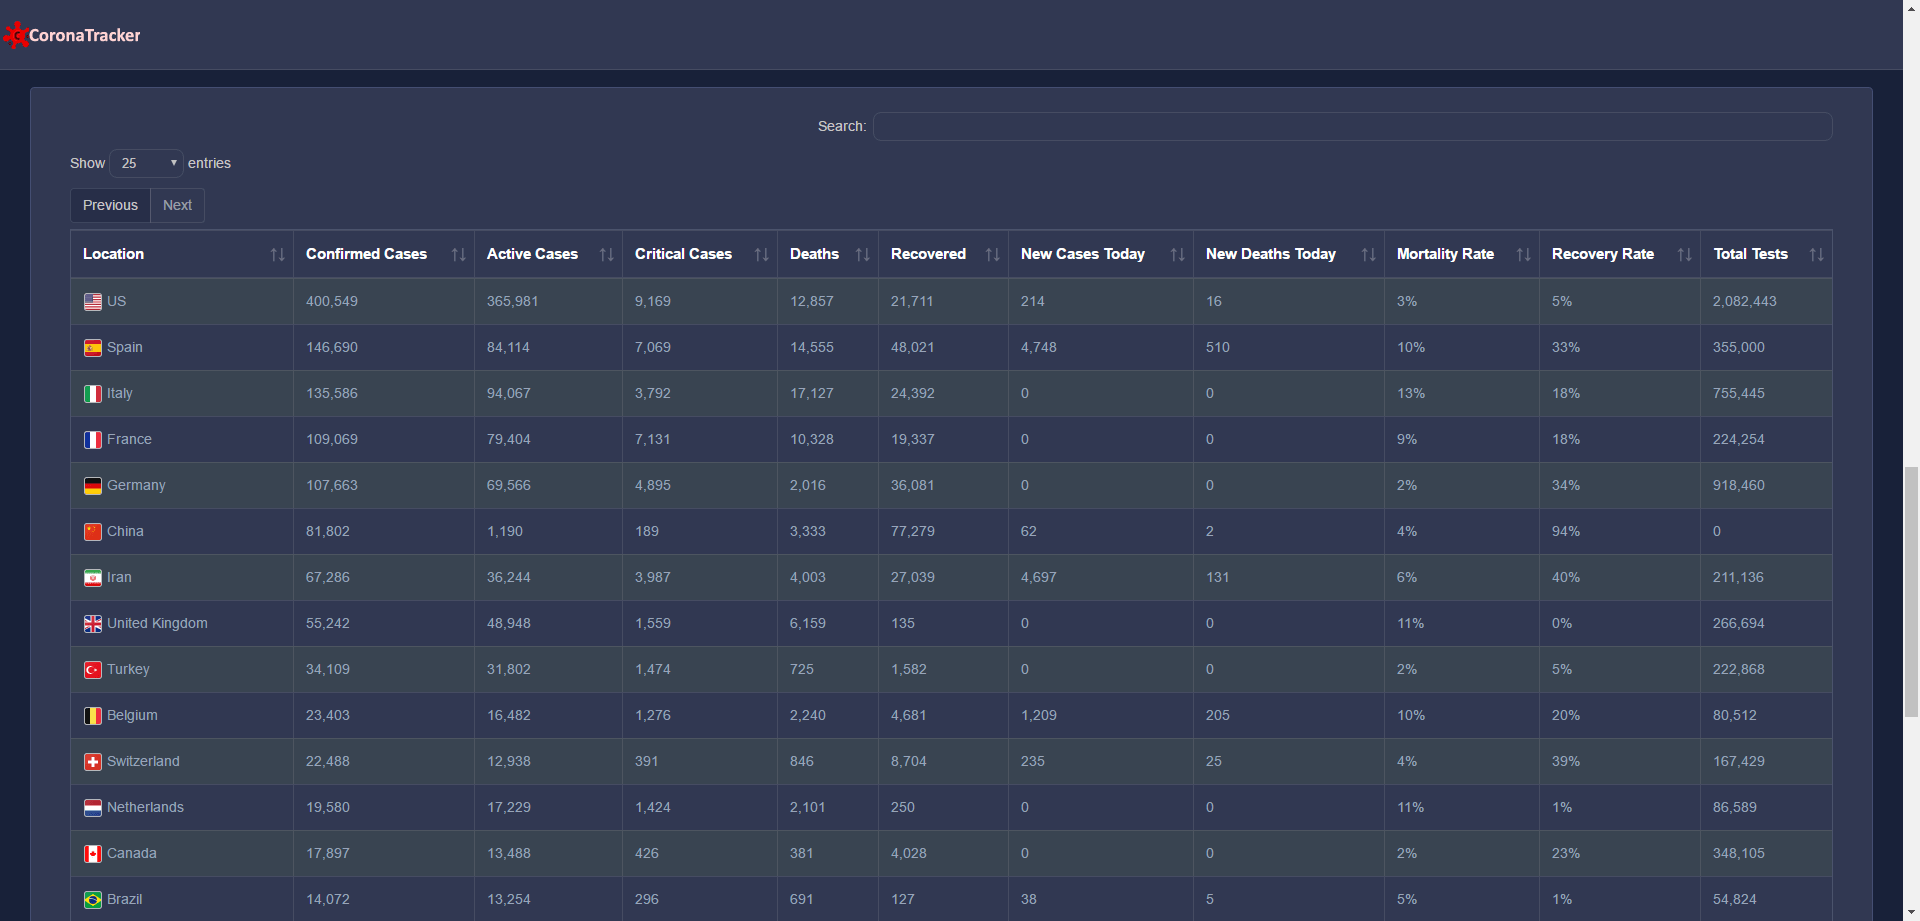
Task: Click China recovered value 77,279
Action: coord(913,531)
